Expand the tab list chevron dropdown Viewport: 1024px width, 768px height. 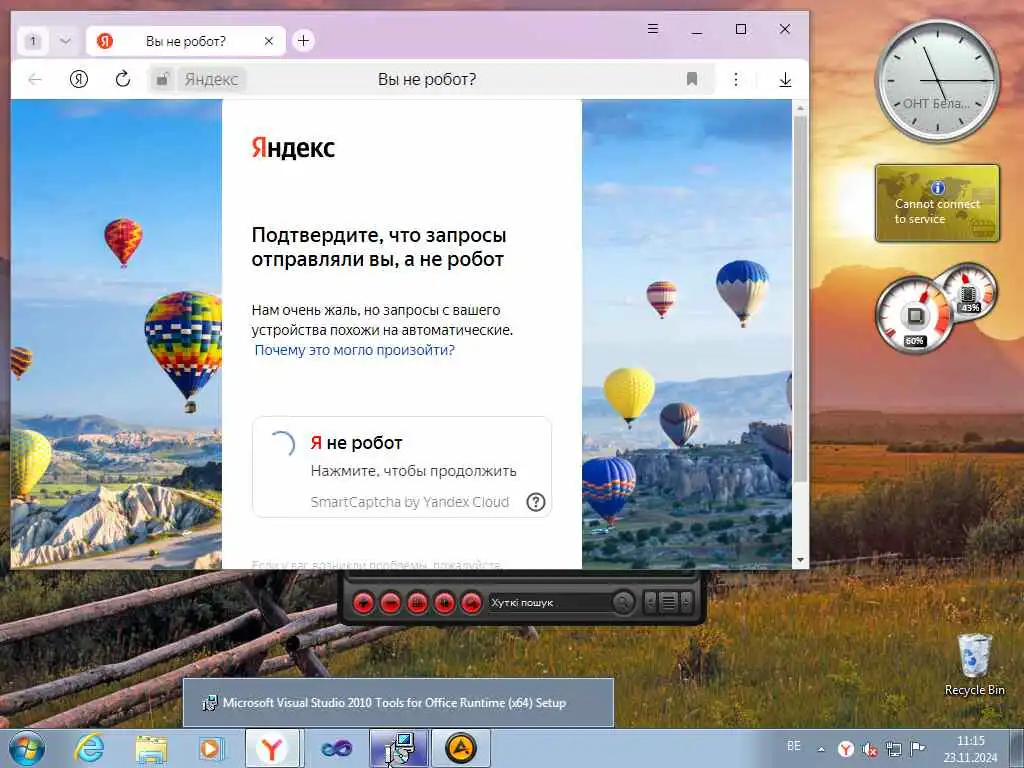click(x=65, y=41)
